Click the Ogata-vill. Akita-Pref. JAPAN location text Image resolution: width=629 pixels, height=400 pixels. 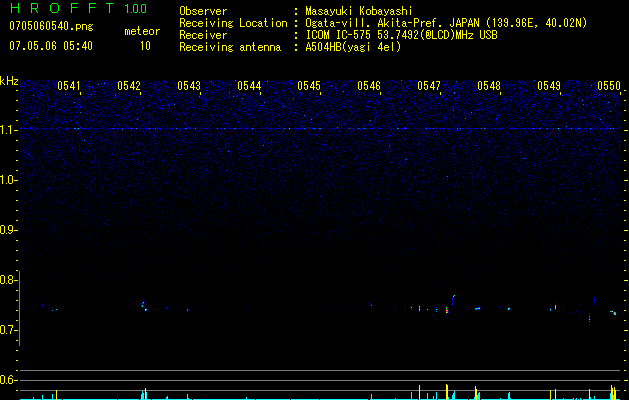(x=446, y=23)
